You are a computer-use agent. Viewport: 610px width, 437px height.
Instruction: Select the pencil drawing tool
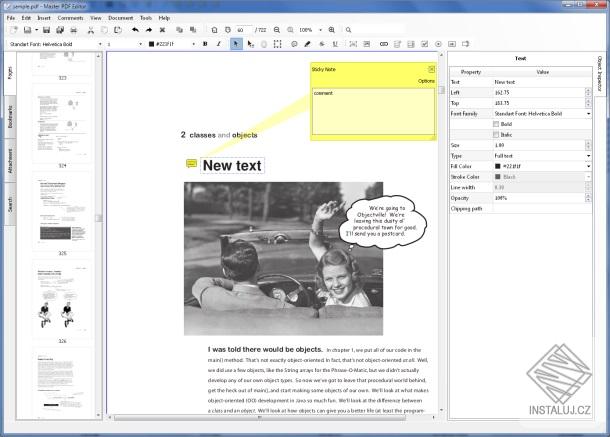point(307,44)
